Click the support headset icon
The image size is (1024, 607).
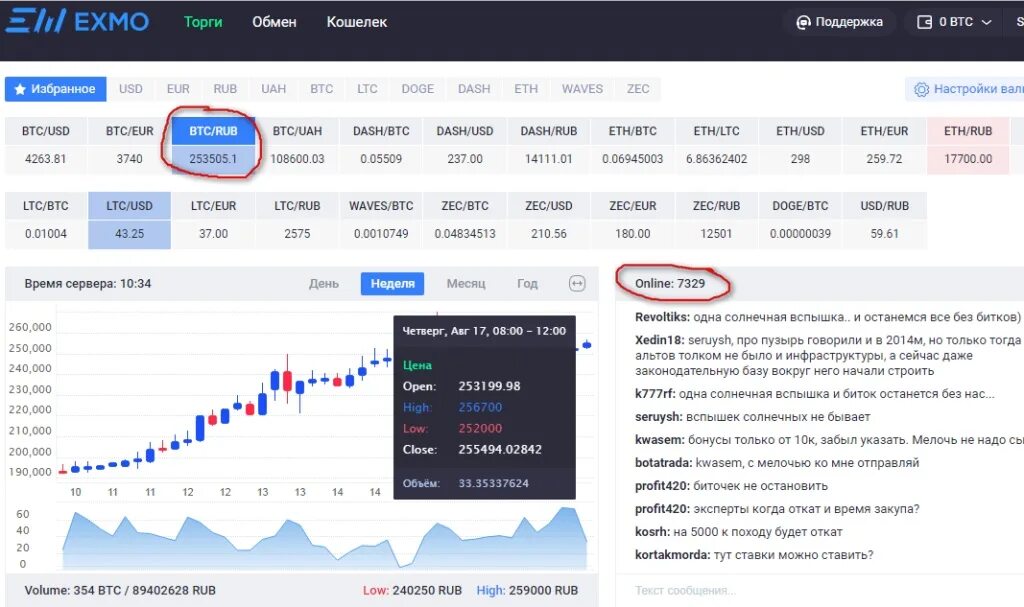point(803,23)
